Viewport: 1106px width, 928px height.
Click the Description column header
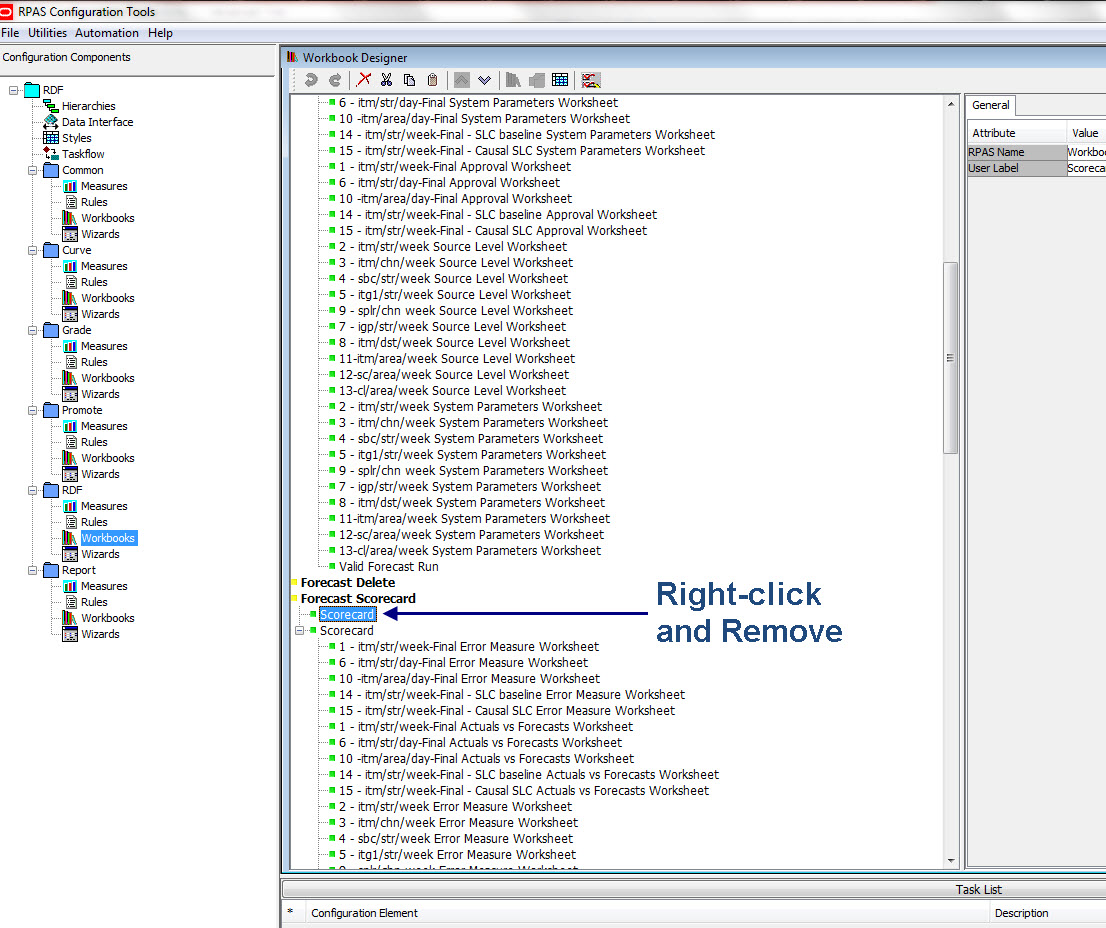tap(1048, 913)
